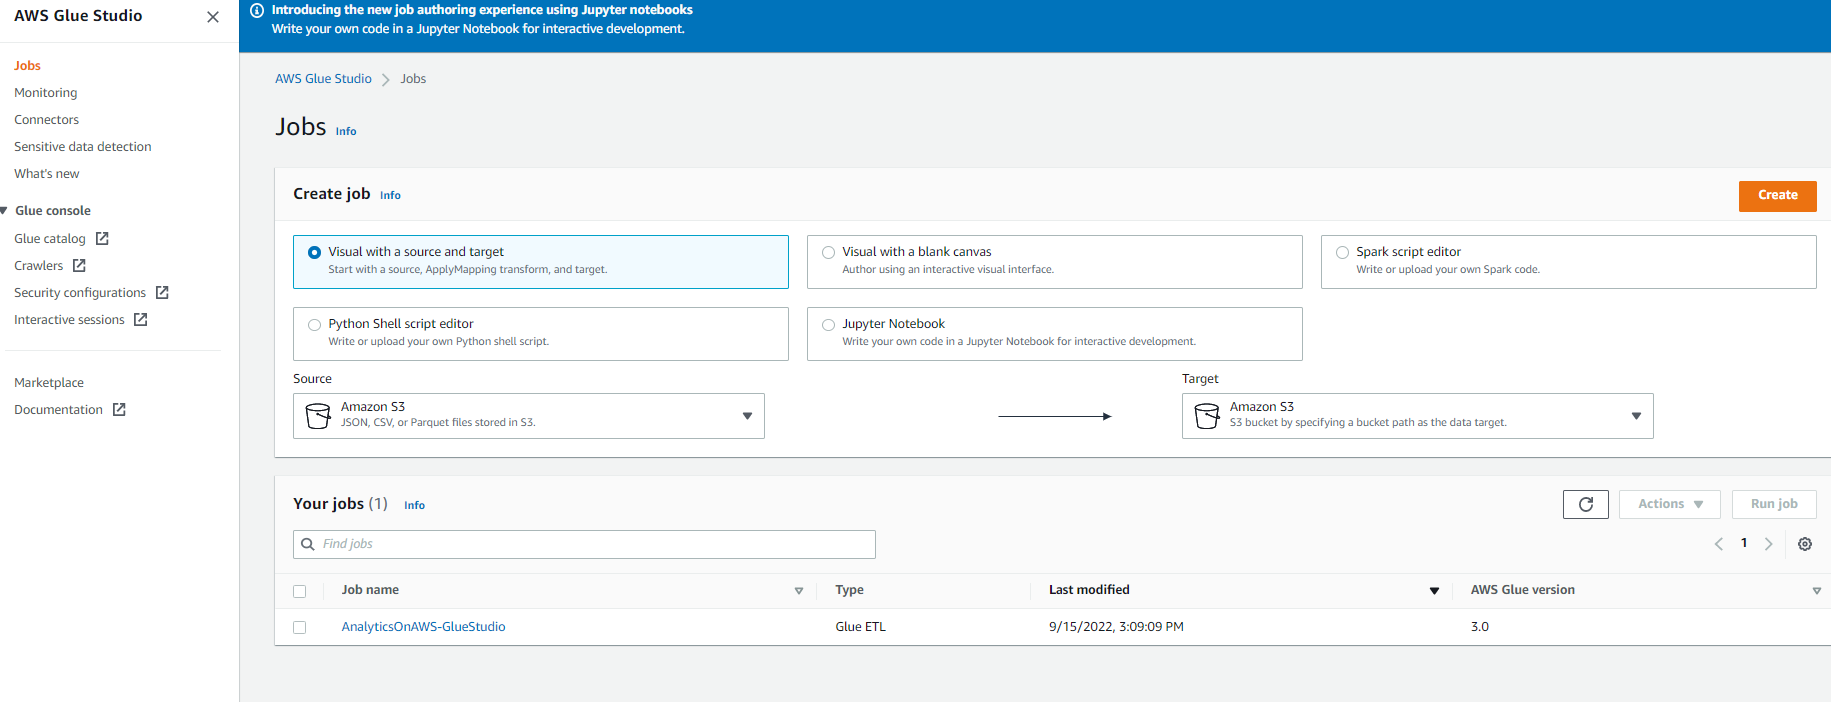
Task: Click the orange Create button
Action: coord(1777,195)
